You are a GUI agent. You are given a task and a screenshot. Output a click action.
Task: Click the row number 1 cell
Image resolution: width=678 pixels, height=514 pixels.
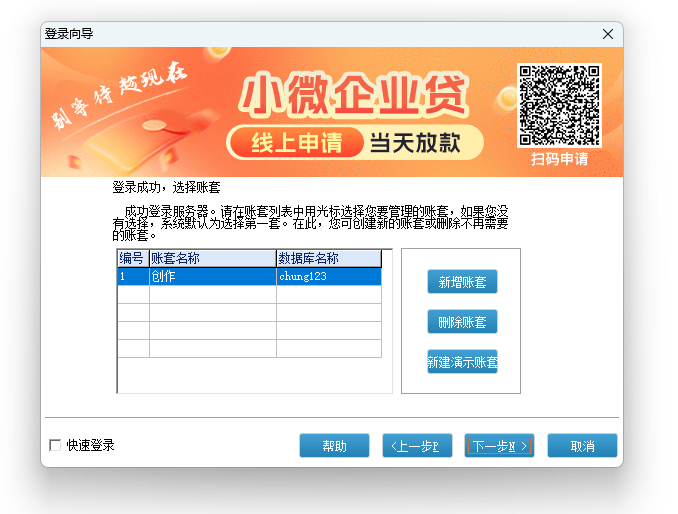point(132,277)
